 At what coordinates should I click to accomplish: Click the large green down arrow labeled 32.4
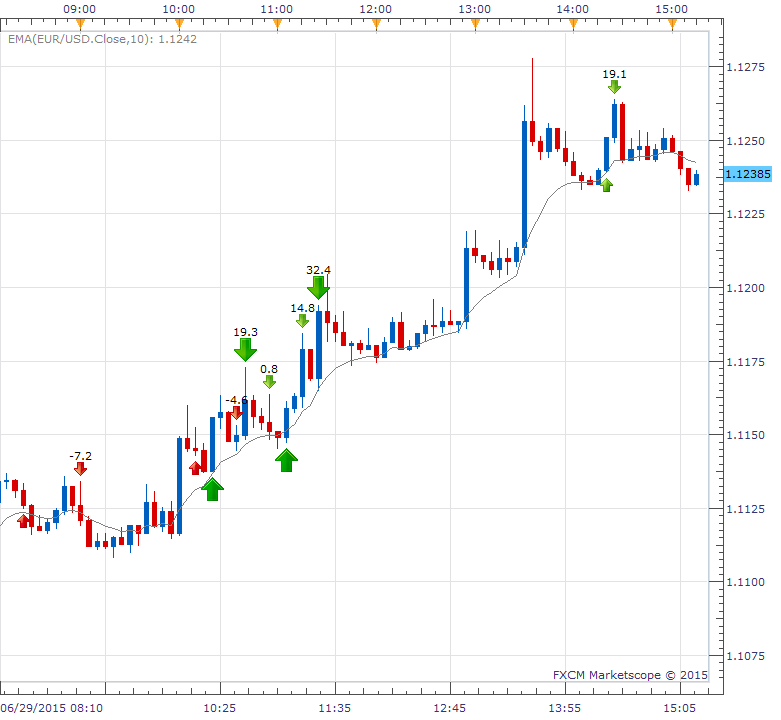[318, 288]
